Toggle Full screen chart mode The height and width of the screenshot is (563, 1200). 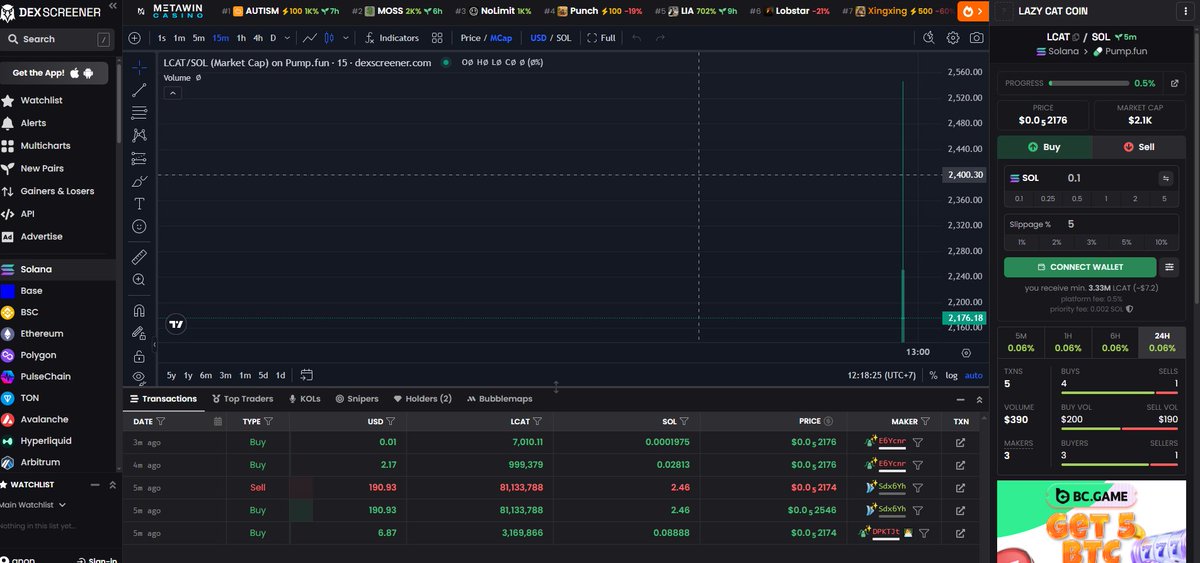601,38
